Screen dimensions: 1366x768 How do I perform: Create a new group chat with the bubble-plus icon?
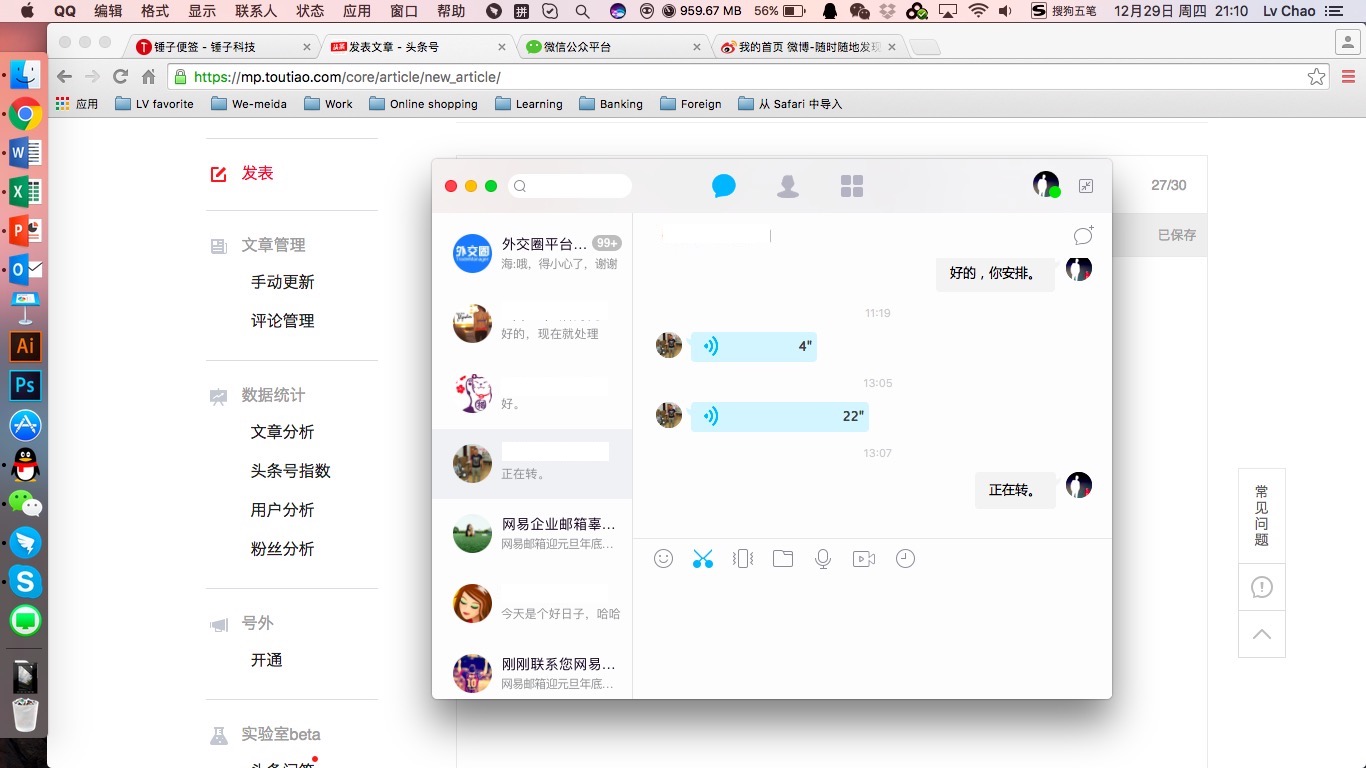(x=1083, y=236)
